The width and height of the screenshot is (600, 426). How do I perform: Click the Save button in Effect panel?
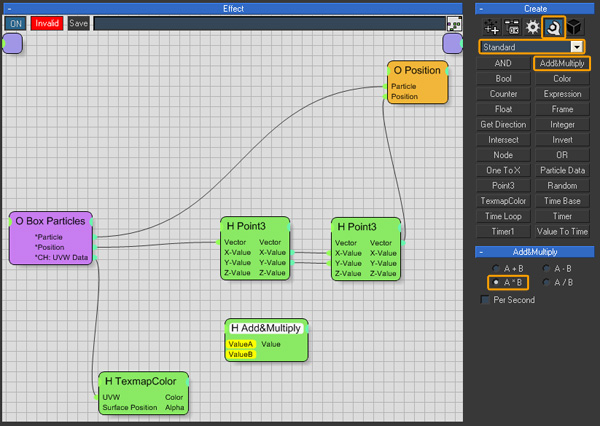click(x=78, y=23)
